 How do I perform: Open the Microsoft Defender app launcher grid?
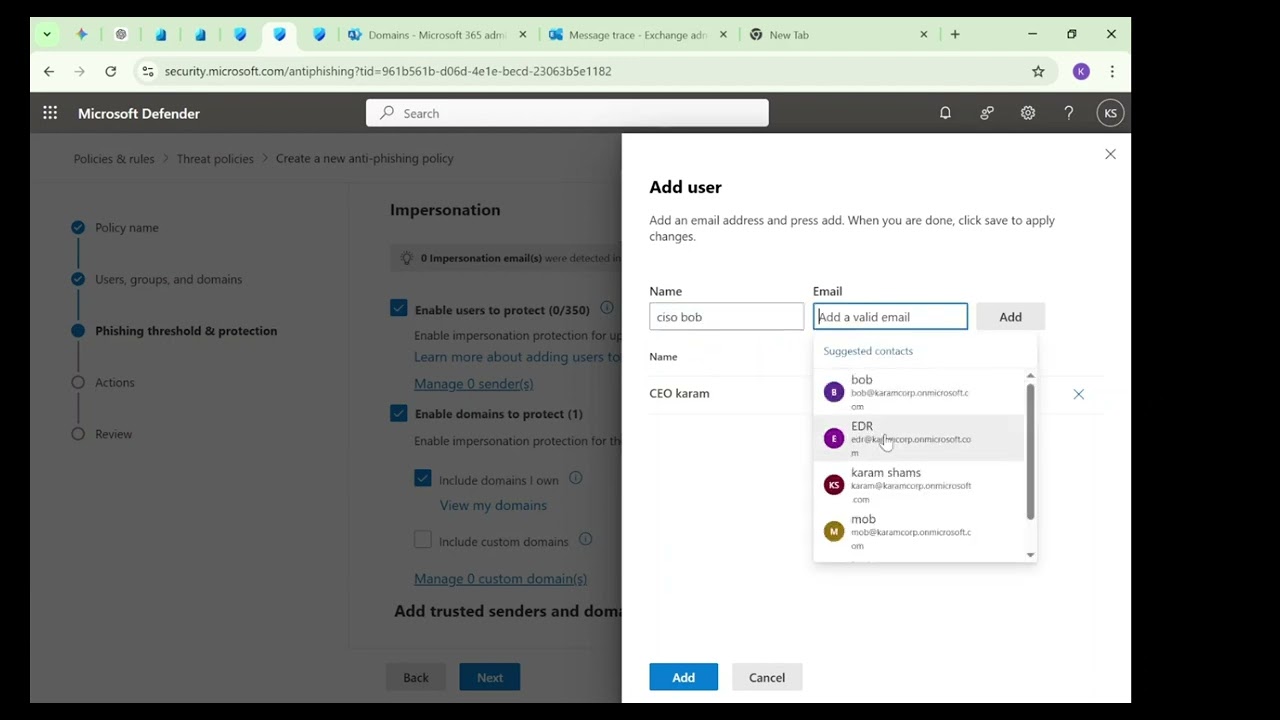pos(50,113)
